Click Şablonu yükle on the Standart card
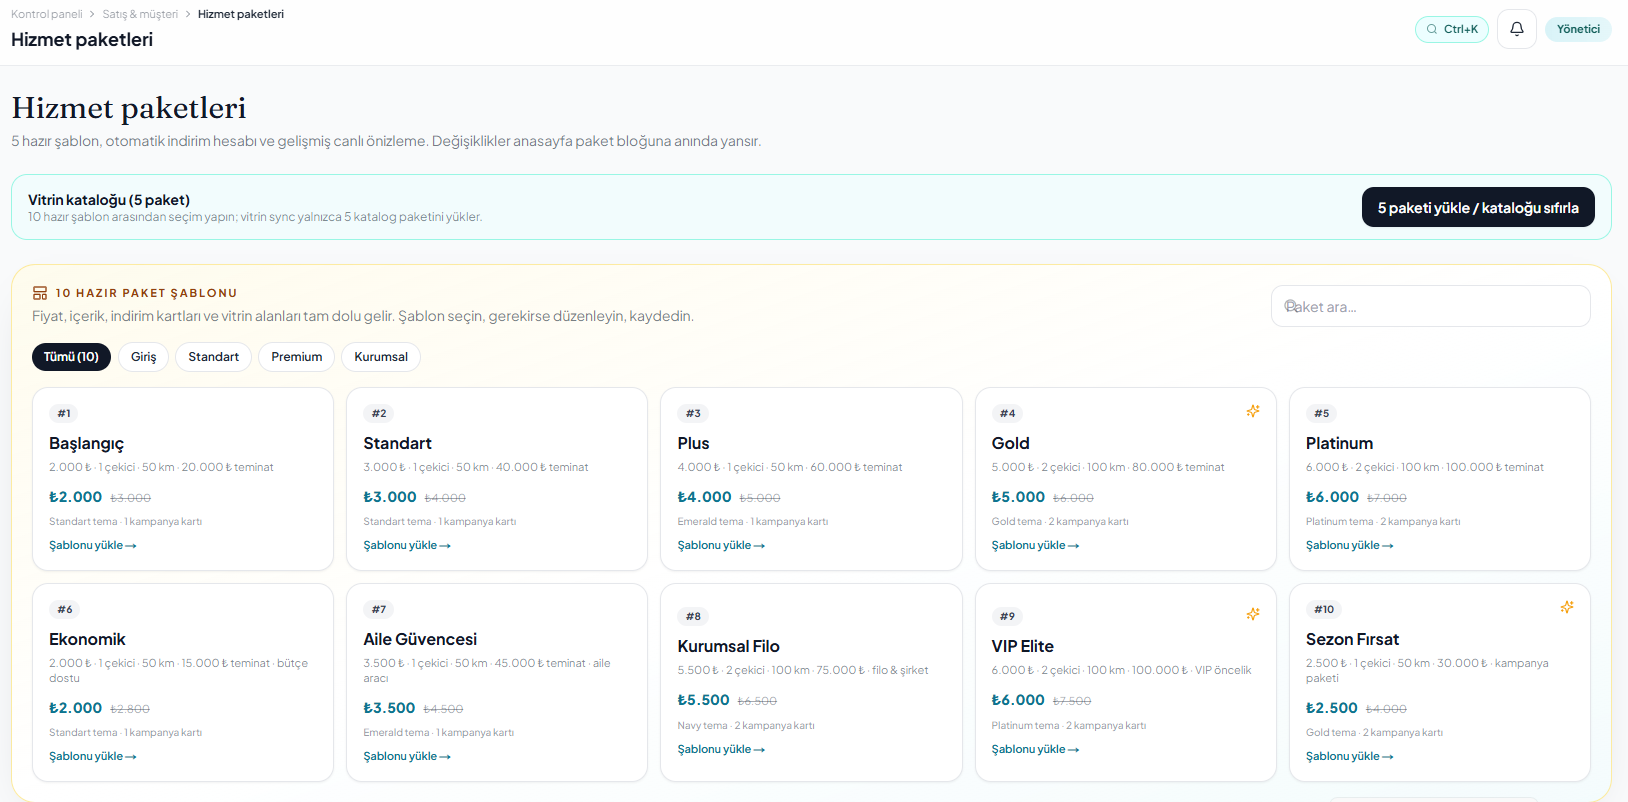Viewport: 1628px width, 802px height. point(407,545)
